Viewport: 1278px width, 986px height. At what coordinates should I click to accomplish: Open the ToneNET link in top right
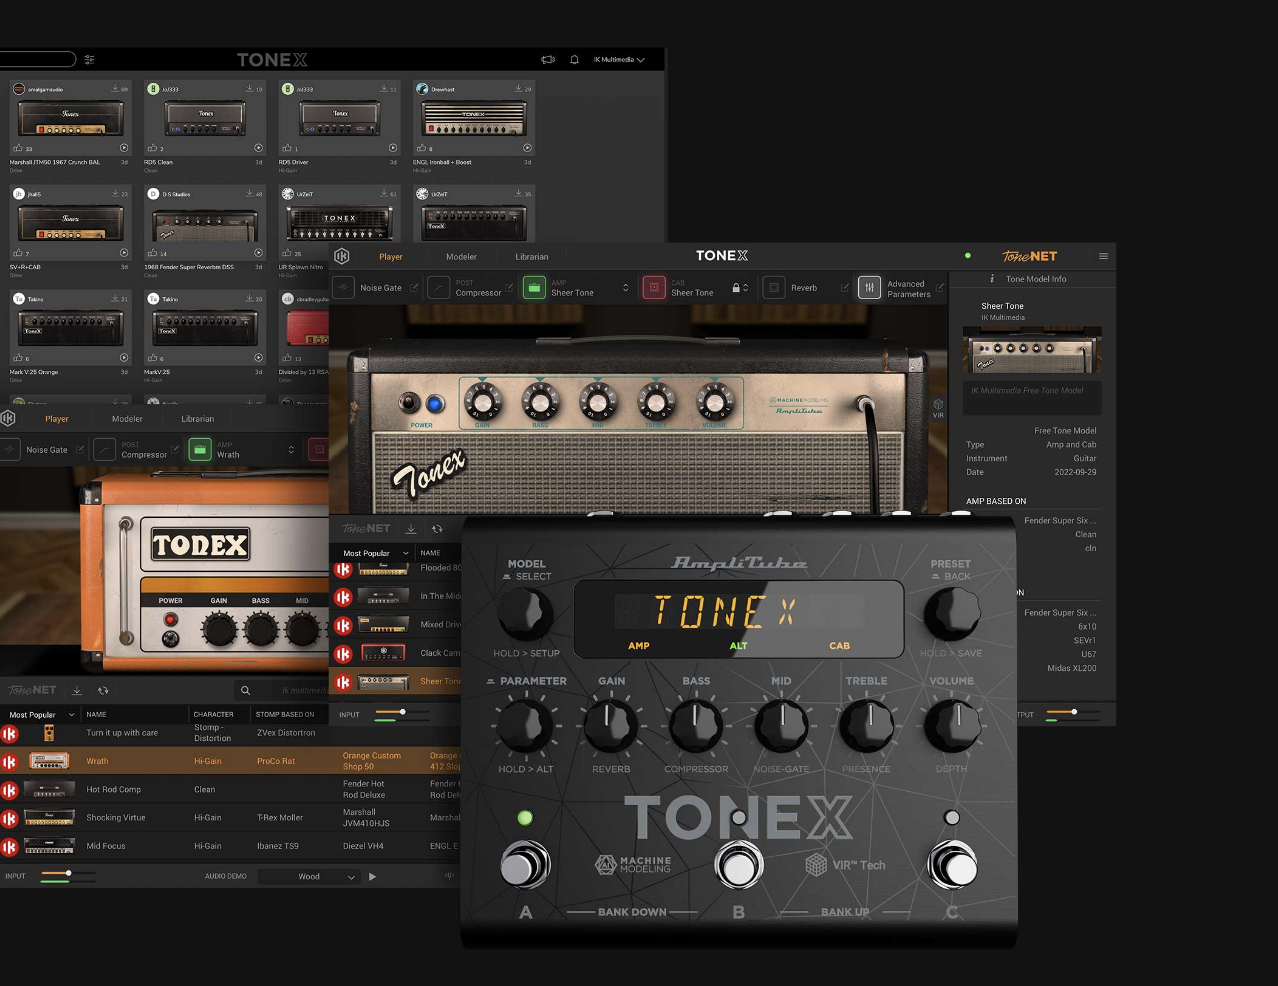[x=1029, y=256]
